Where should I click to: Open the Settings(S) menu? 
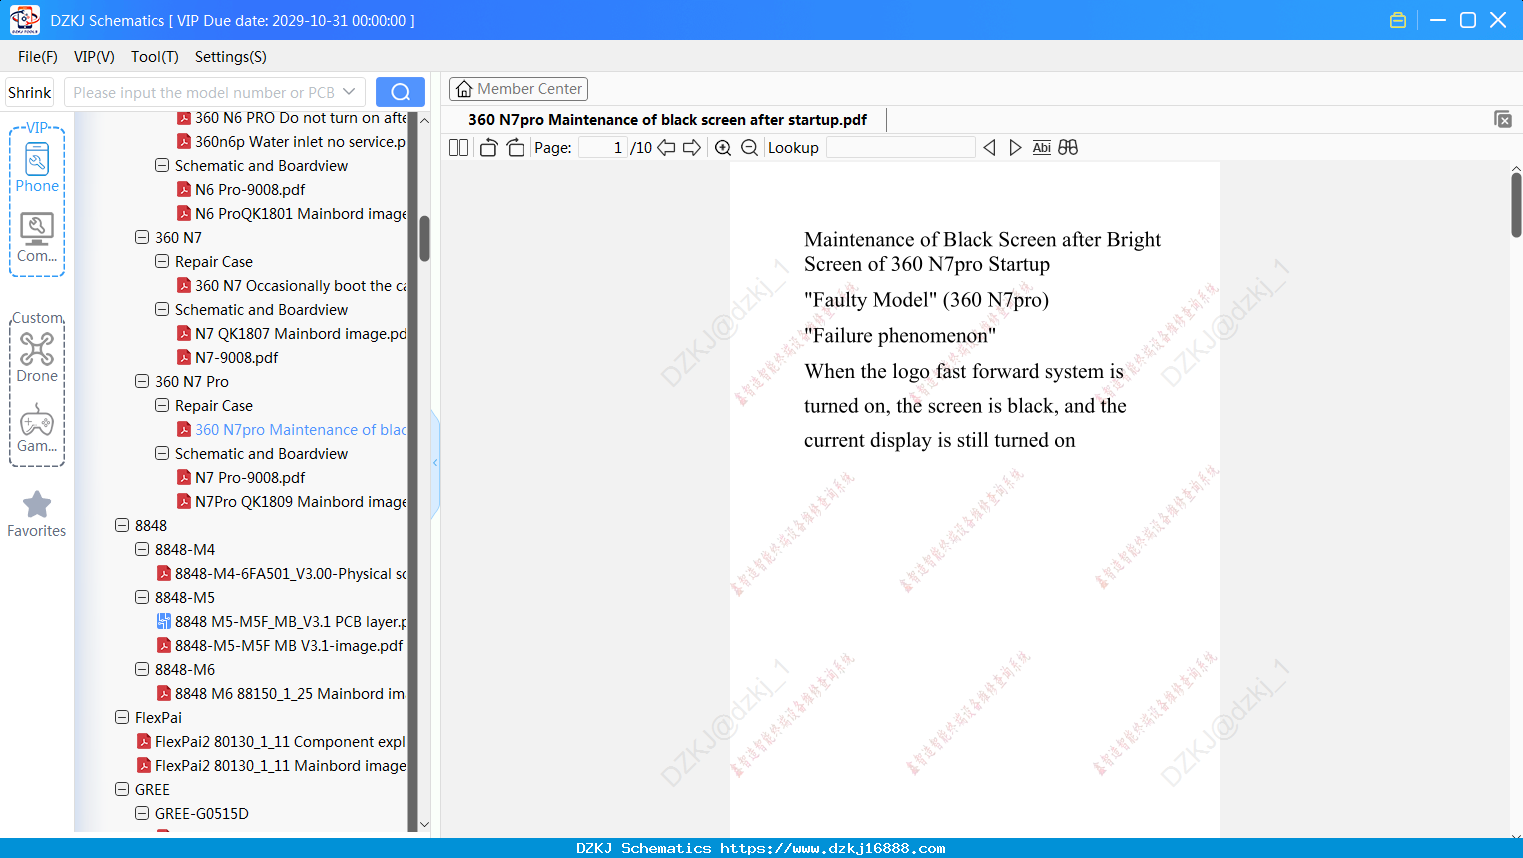[x=231, y=57]
